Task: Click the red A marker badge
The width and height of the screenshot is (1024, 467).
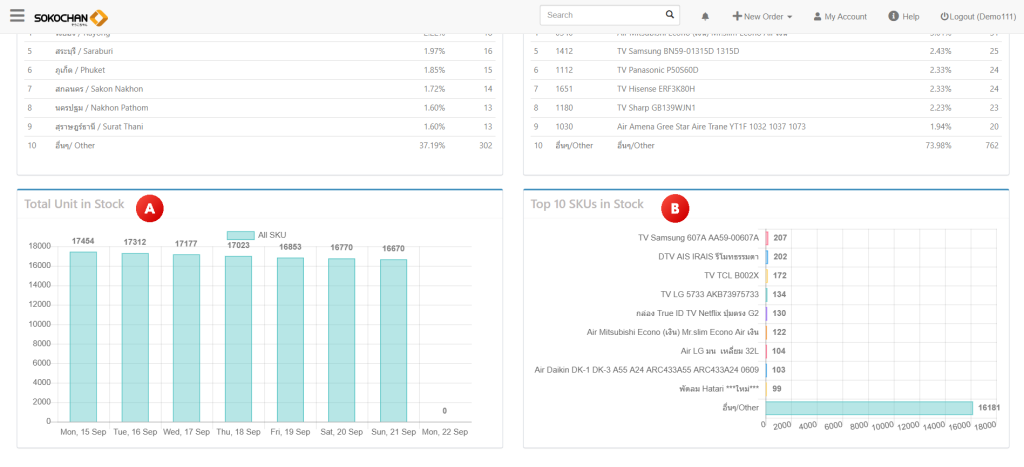Action: (149, 207)
